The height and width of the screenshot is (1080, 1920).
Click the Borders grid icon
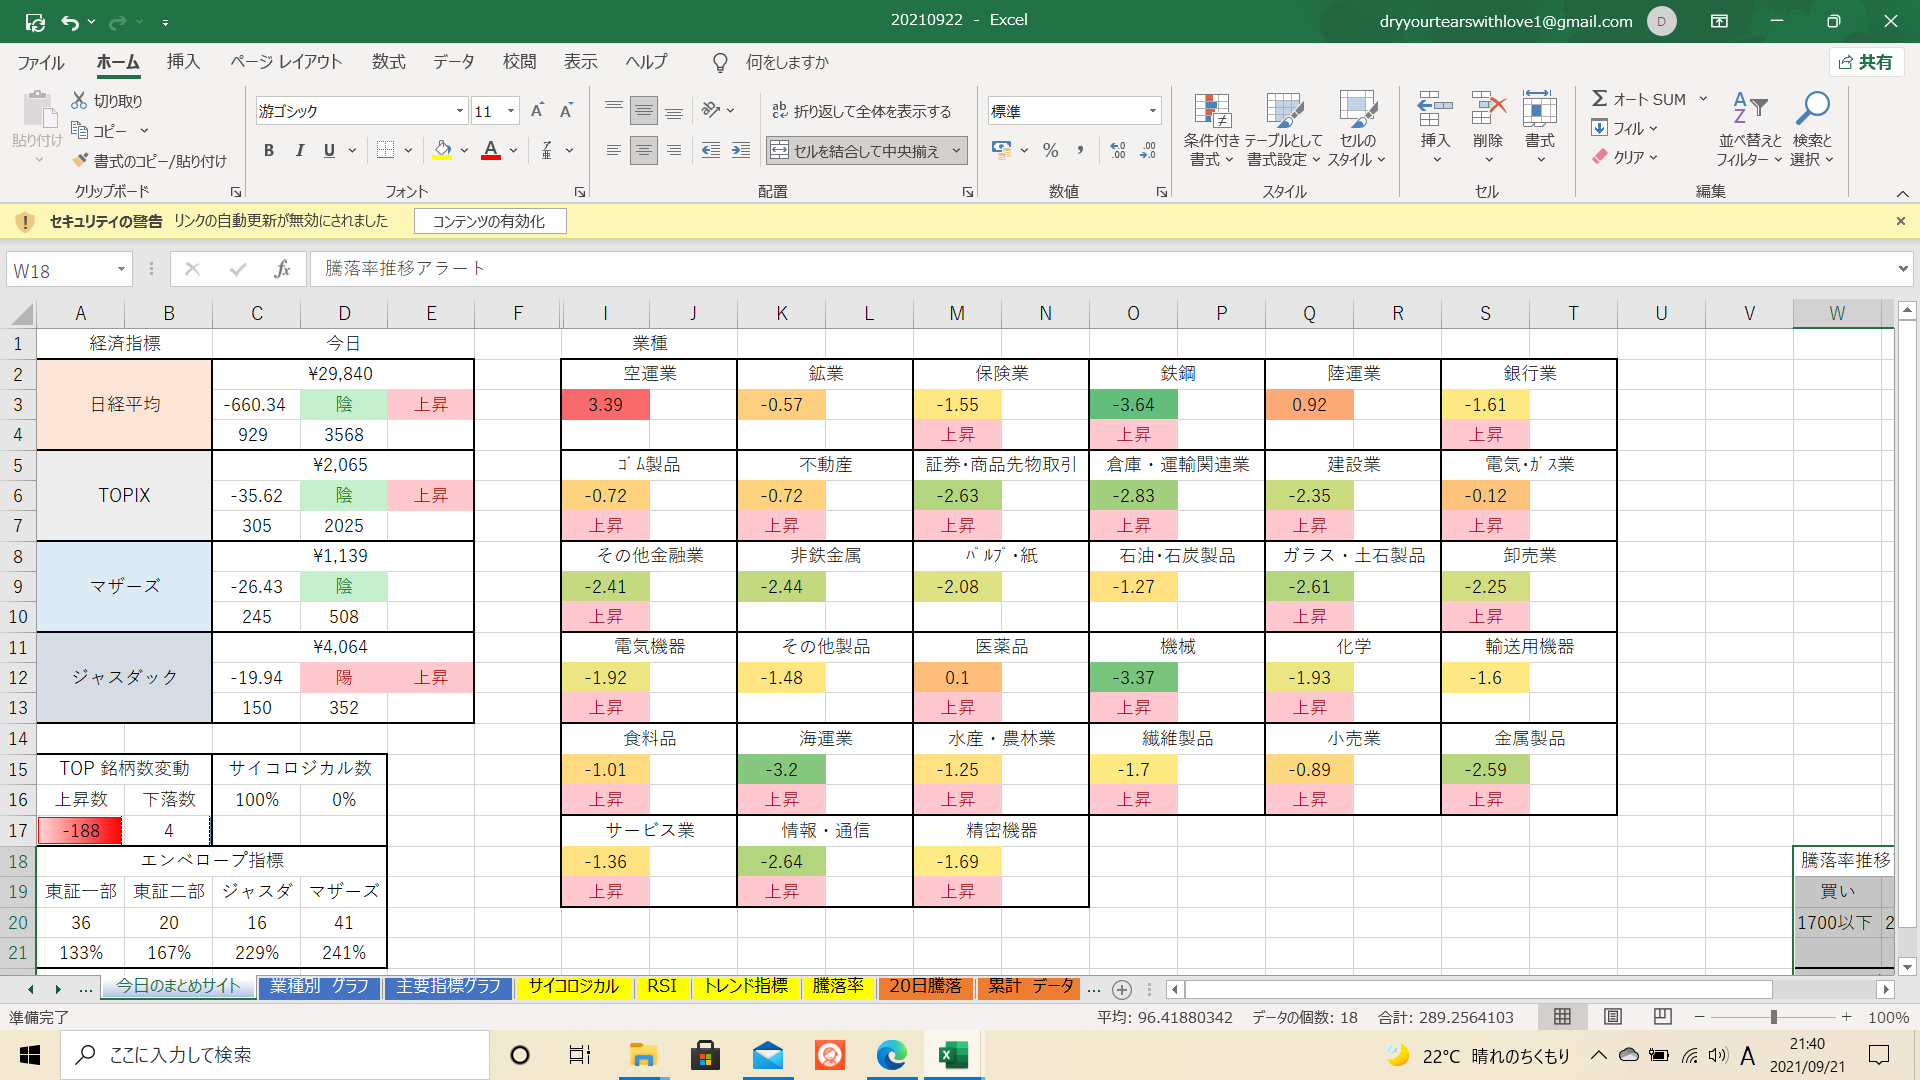385,150
